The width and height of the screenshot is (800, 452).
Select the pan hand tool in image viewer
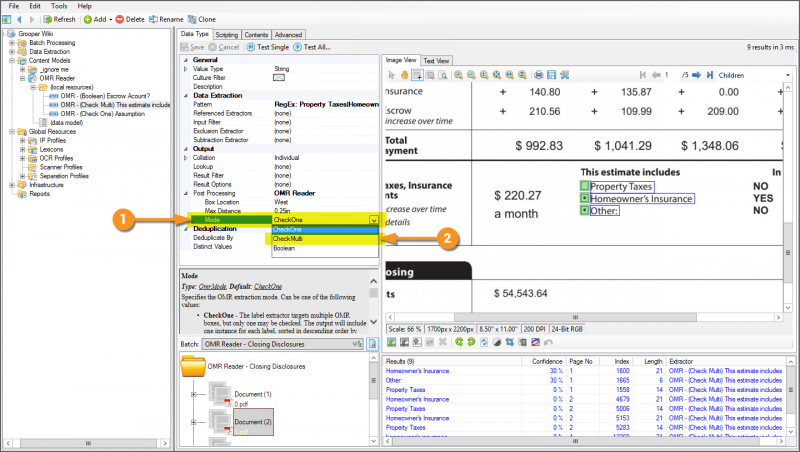pyautogui.click(x=404, y=75)
